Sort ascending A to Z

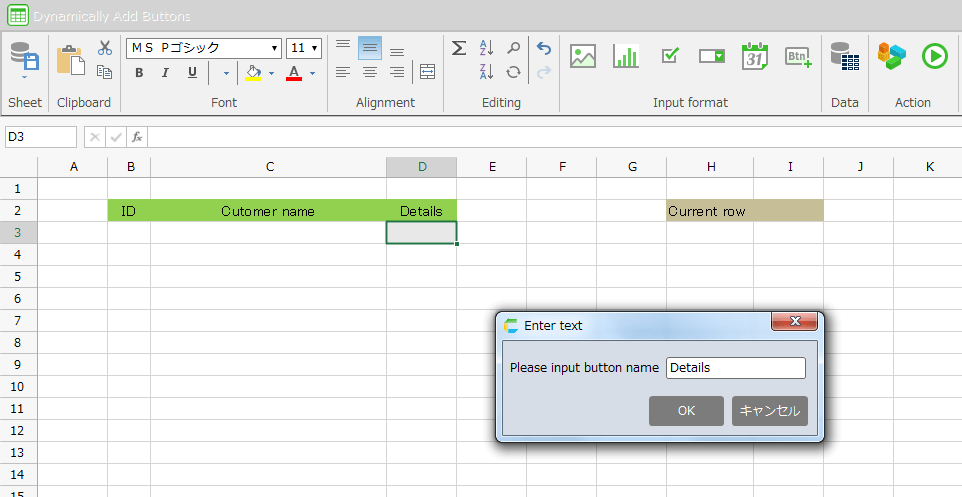pos(487,48)
